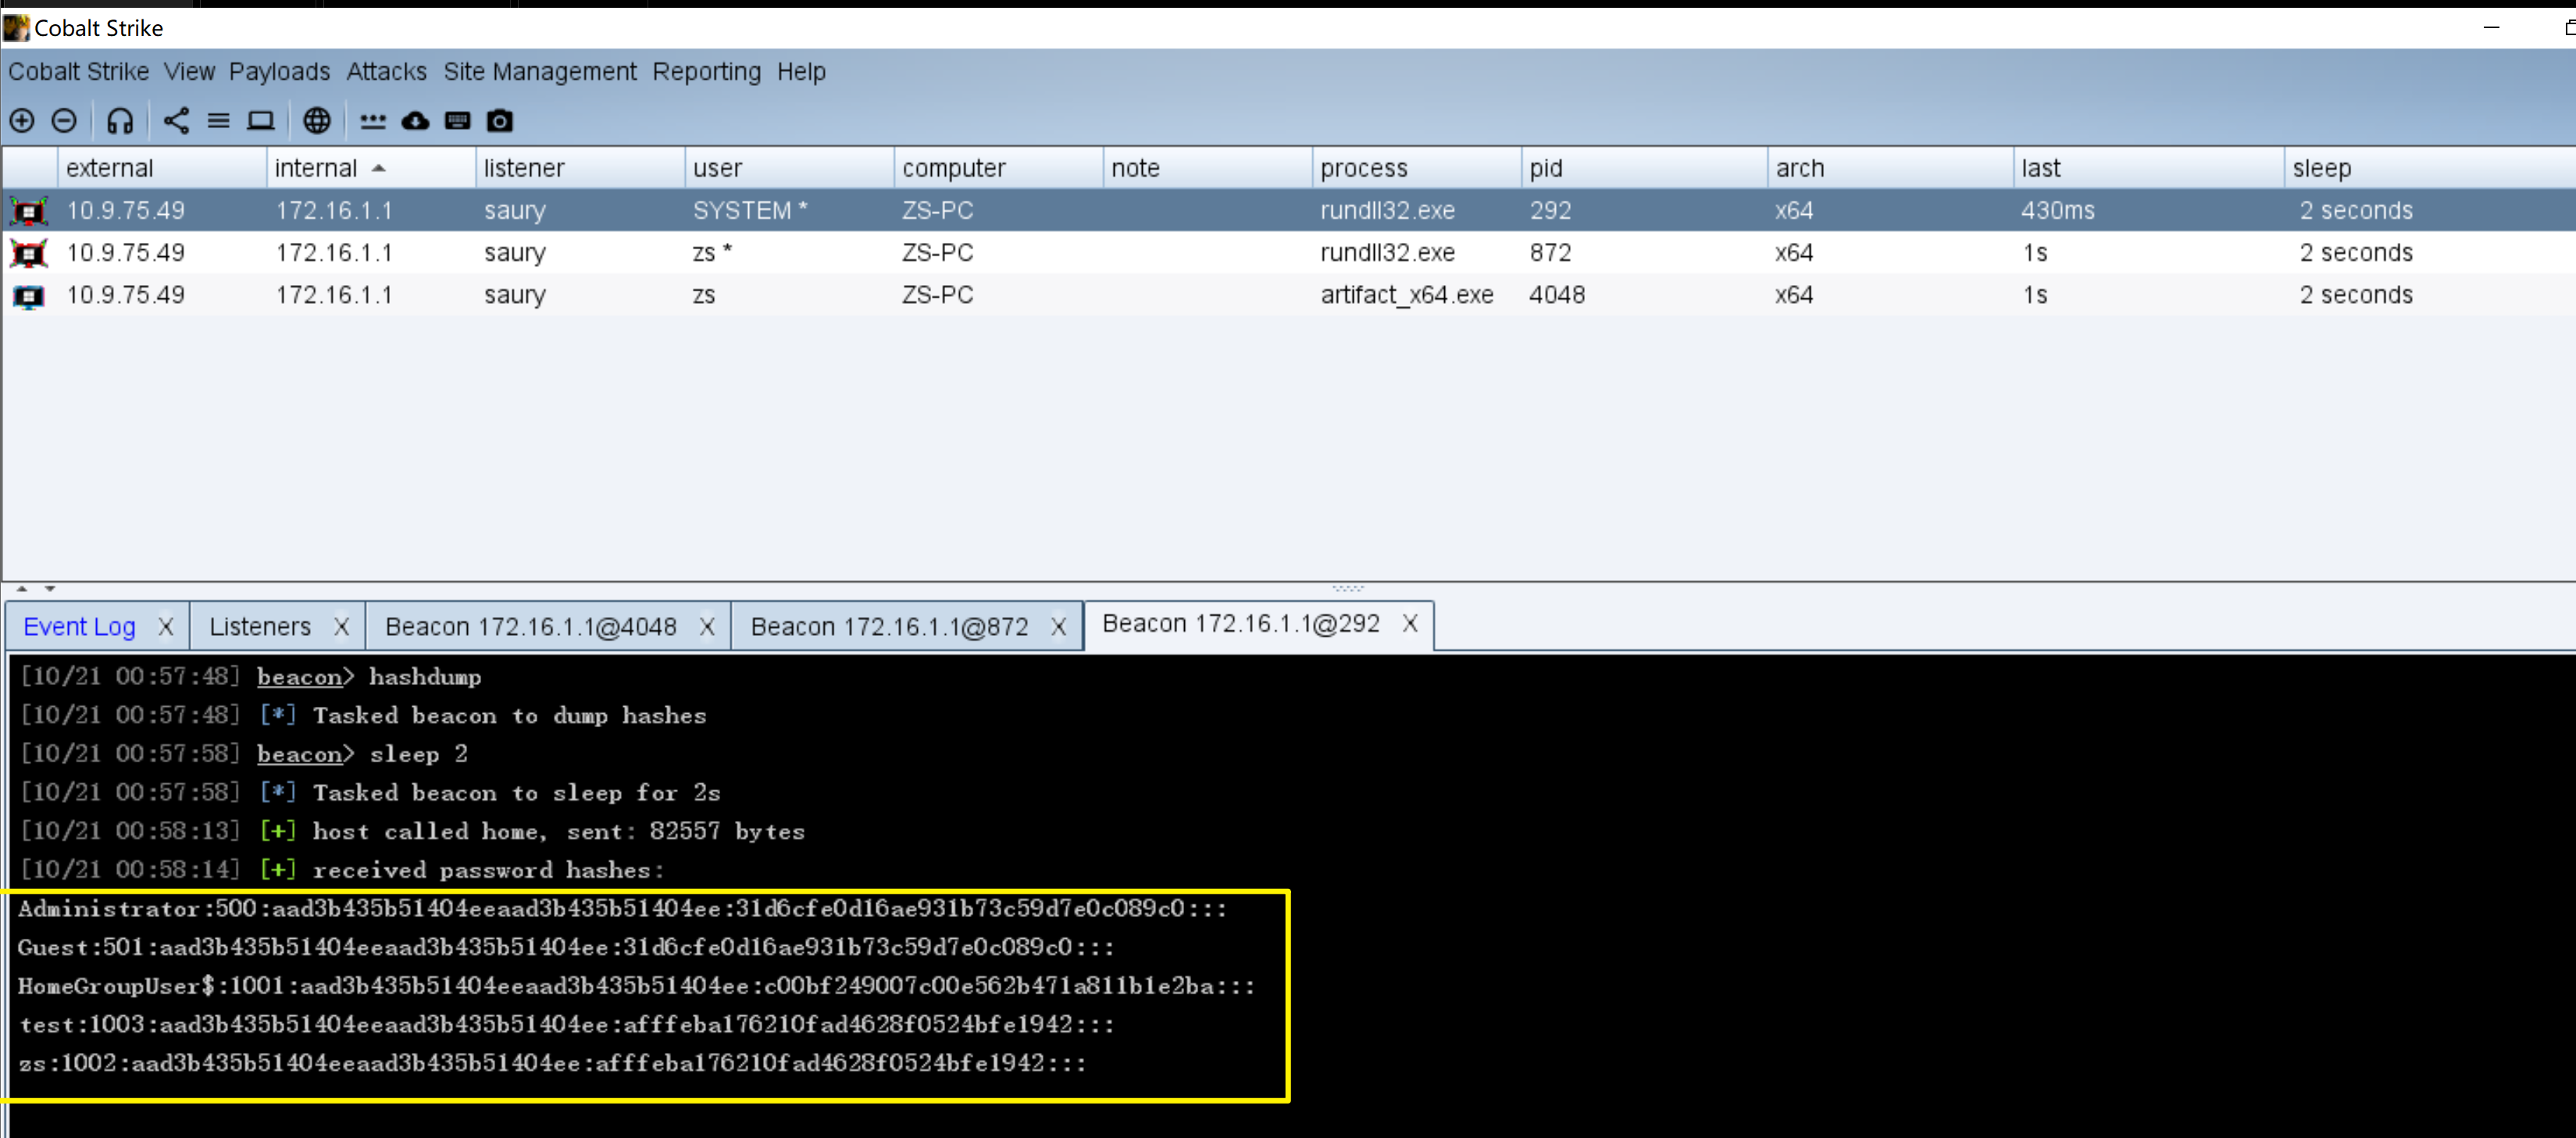The height and width of the screenshot is (1138, 2576).
Task: Switch to the Beacon 172.16.1.1@4048 tab
Action: click(x=531, y=627)
